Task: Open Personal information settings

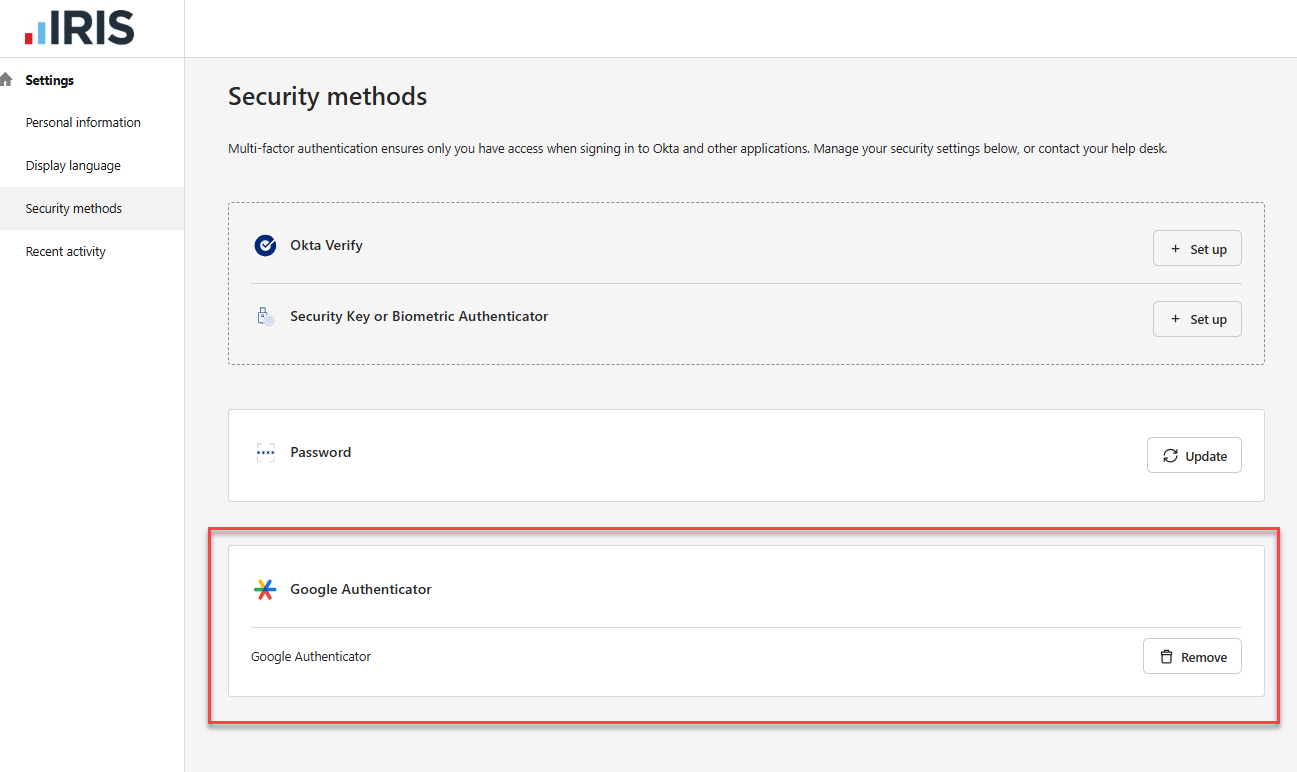Action: tap(83, 122)
